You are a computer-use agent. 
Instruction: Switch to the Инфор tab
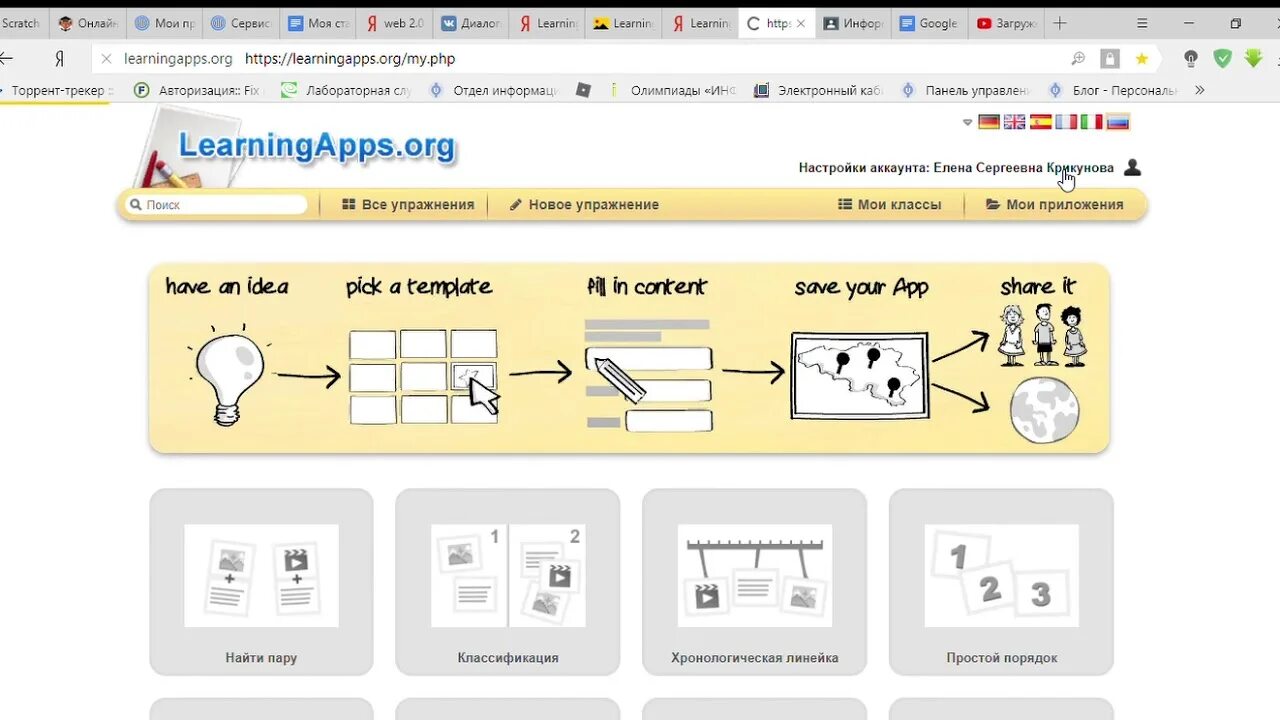click(x=855, y=23)
